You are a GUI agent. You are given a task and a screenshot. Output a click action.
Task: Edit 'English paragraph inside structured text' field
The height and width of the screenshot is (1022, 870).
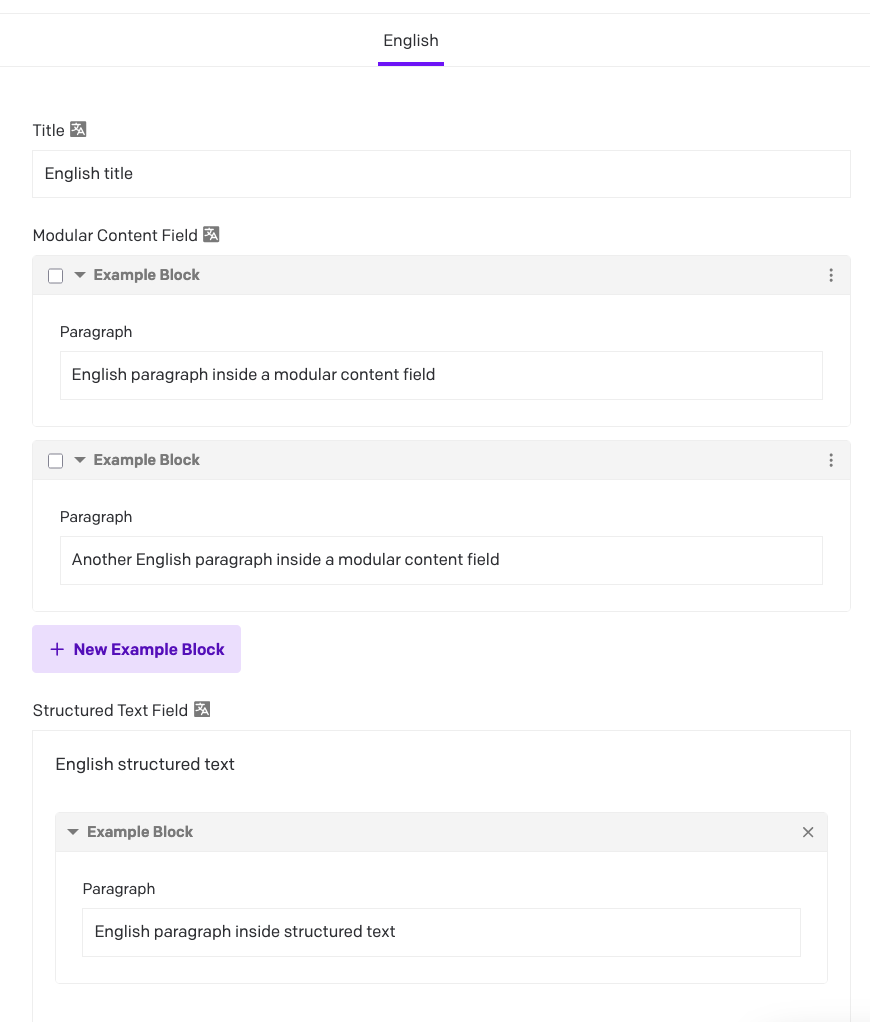[x=441, y=933]
